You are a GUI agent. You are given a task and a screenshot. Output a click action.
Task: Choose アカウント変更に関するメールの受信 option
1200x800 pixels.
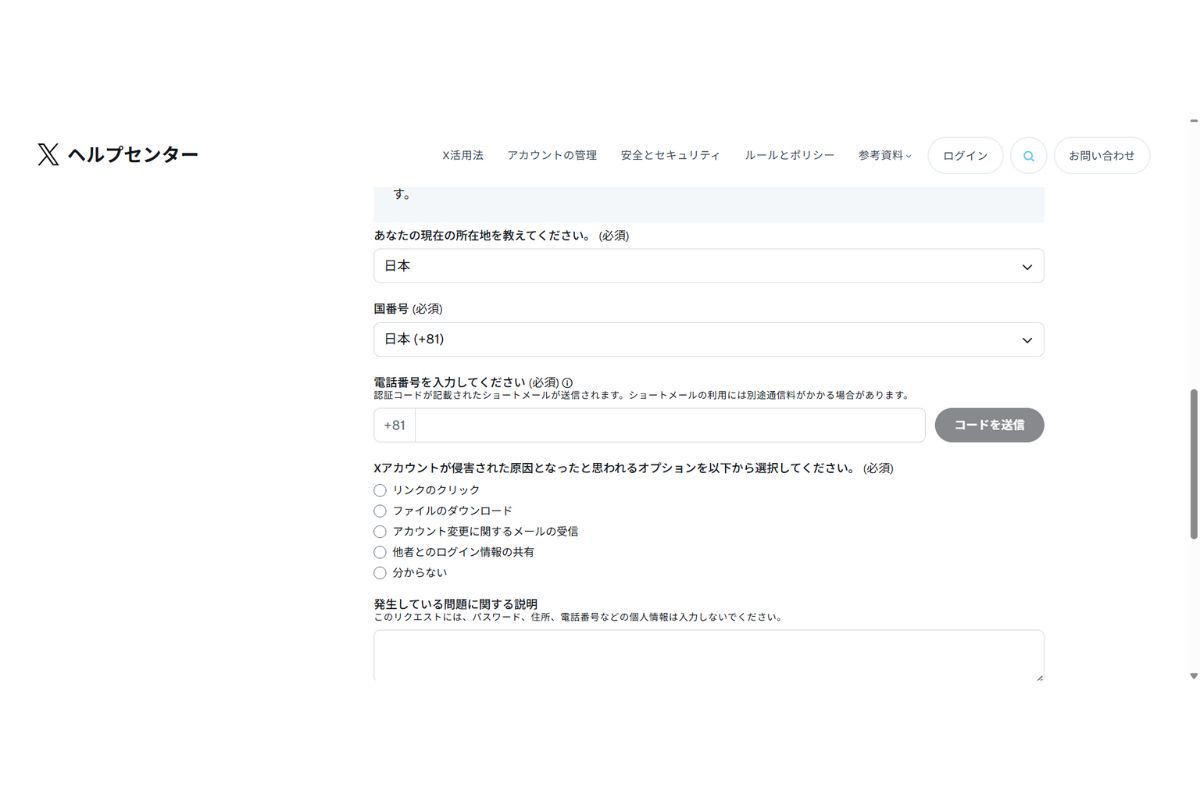point(380,532)
